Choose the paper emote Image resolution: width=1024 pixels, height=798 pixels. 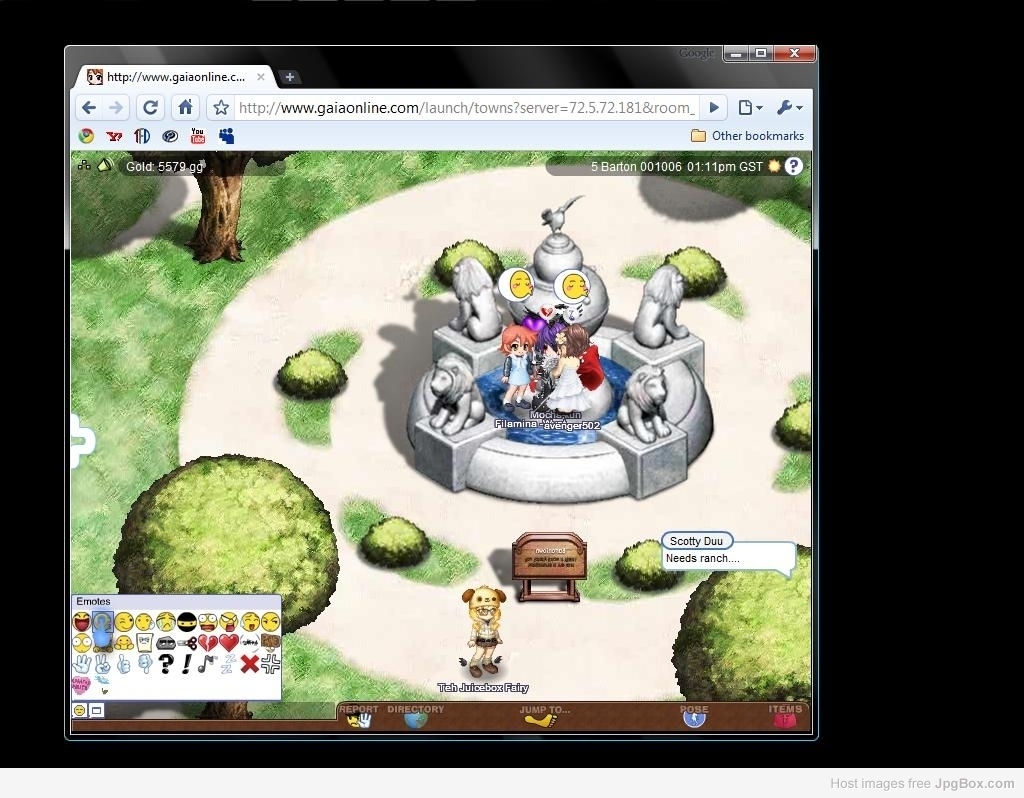click(144, 643)
